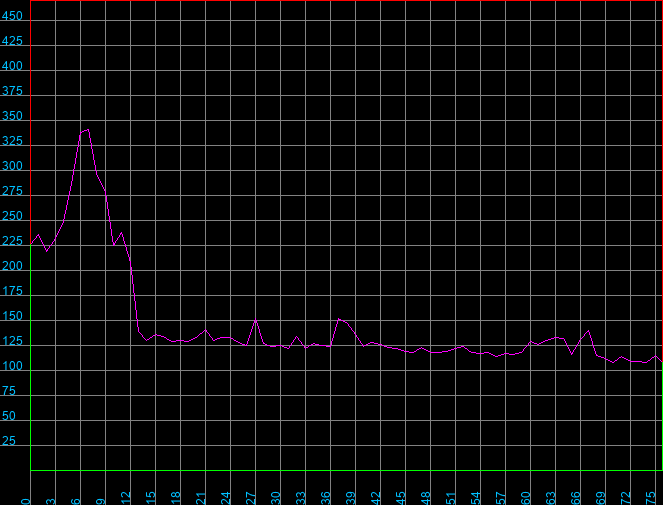Click the y-axis label 125

pyautogui.click(x=12, y=341)
